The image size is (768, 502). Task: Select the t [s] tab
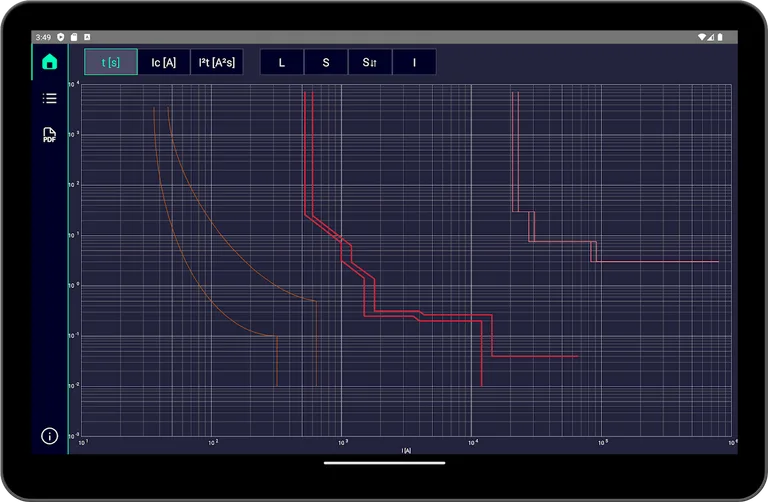coord(111,62)
